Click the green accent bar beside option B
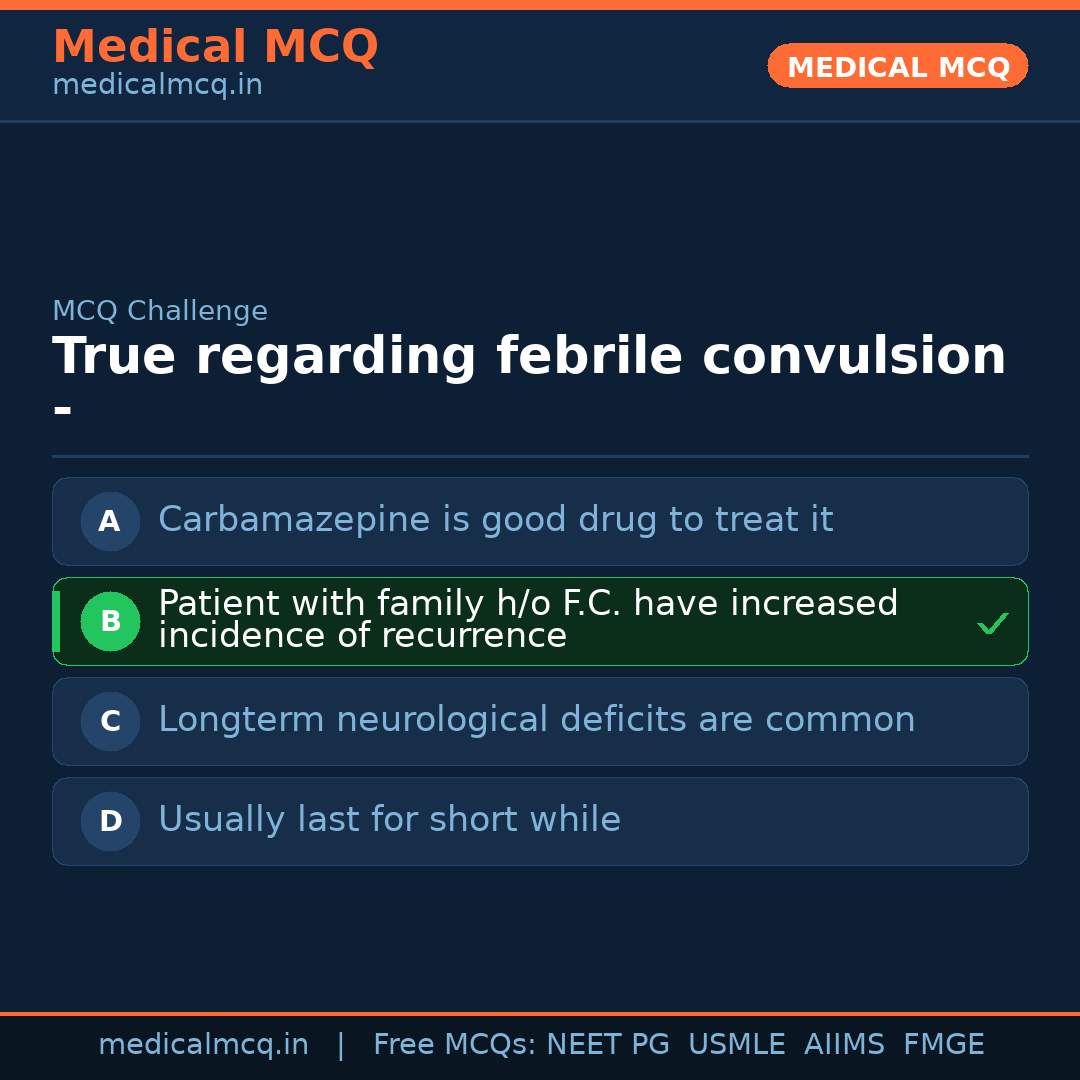Screen dimensions: 1080x1080 (56, 621)
